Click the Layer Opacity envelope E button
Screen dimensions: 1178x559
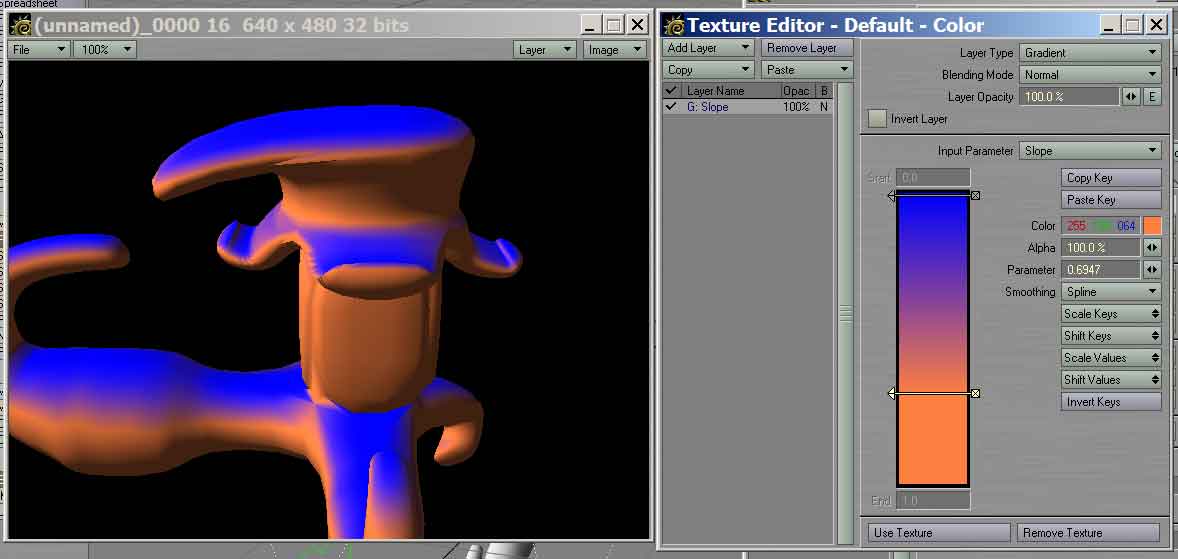[x=1152, y=97]
